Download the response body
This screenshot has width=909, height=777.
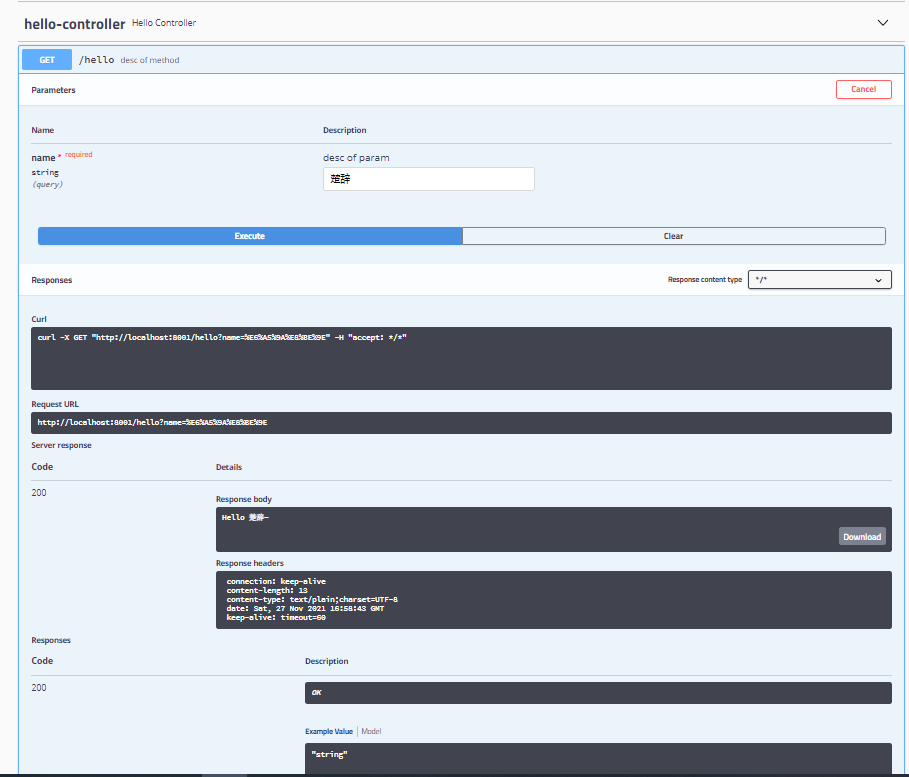pos(861,536)
